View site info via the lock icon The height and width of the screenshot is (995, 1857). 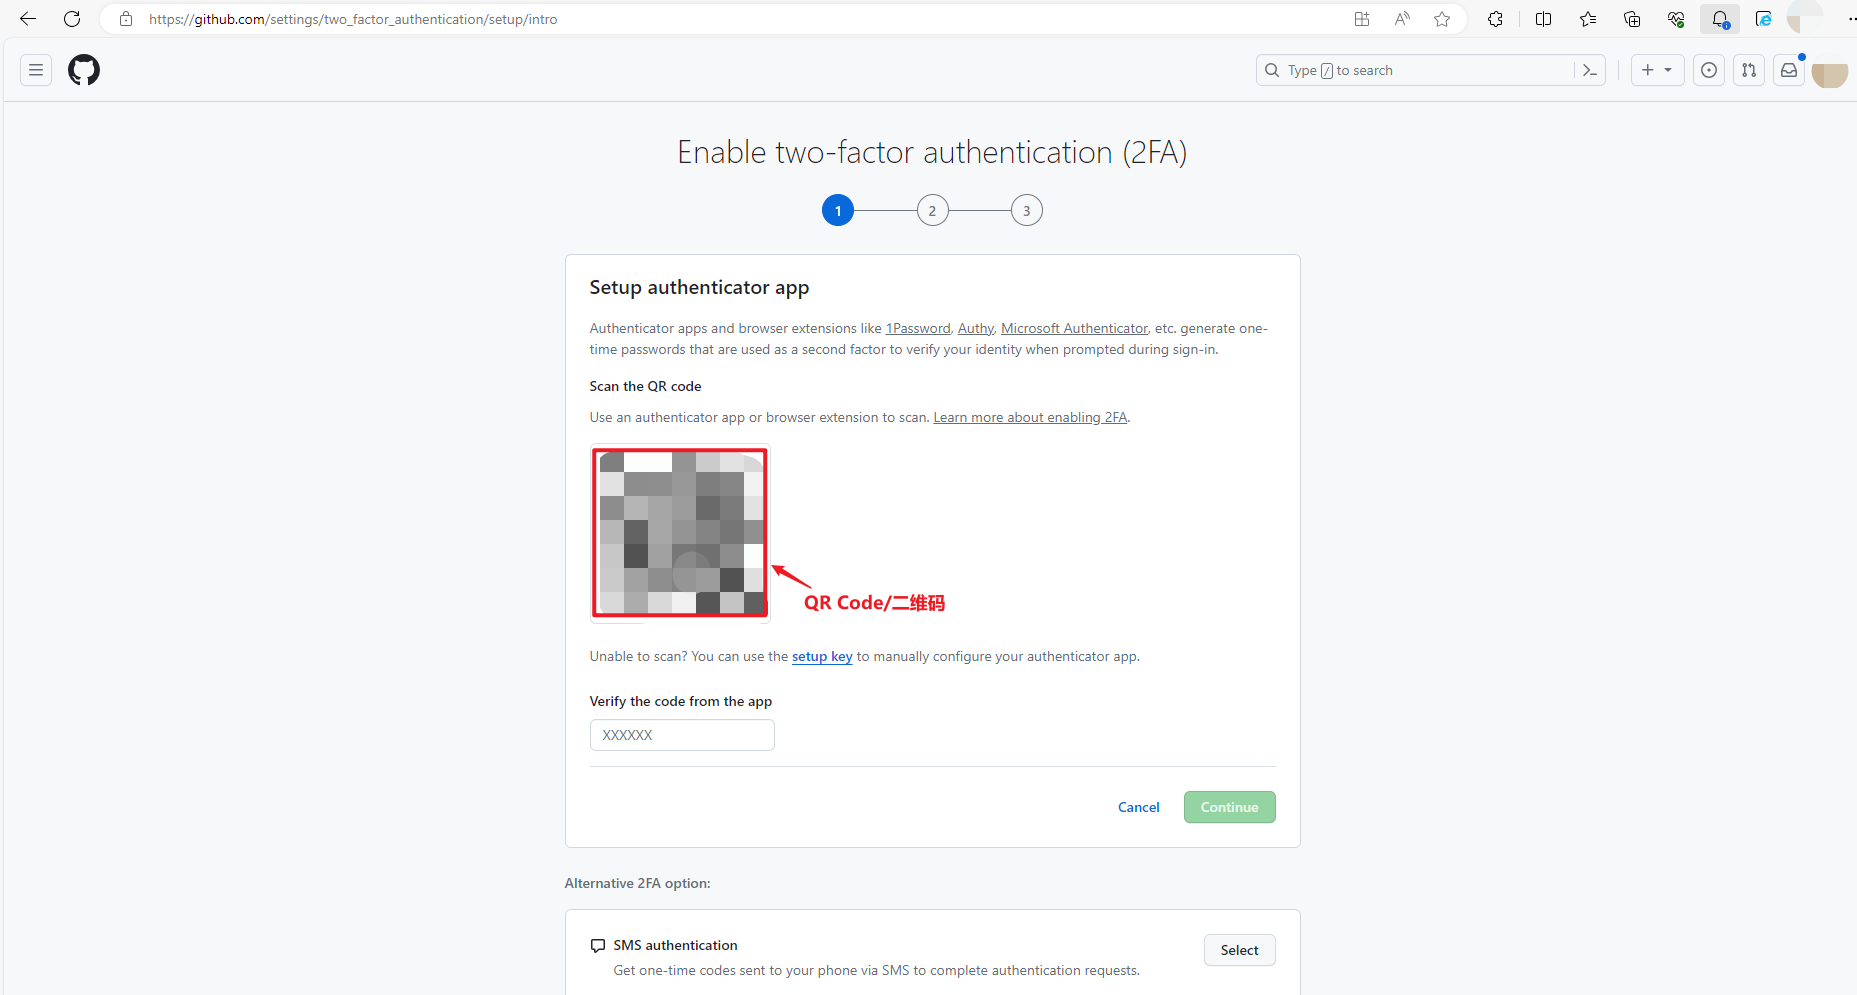[x=126, y=19]
